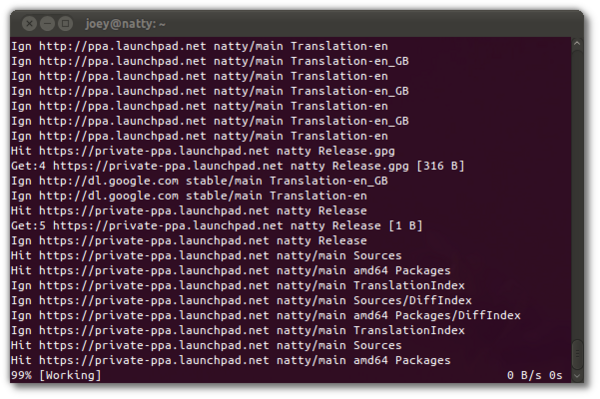Click the scrollbar down arrow
The image size is (600, 399).
click(577, 376)
